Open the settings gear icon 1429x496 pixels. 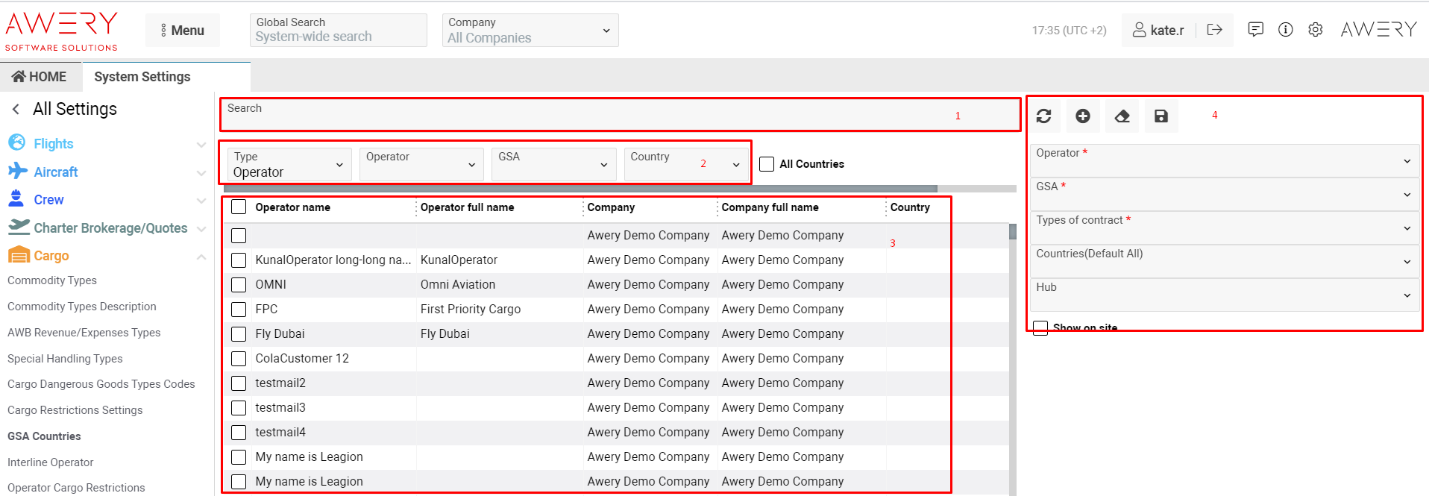tap(1316, 30)
